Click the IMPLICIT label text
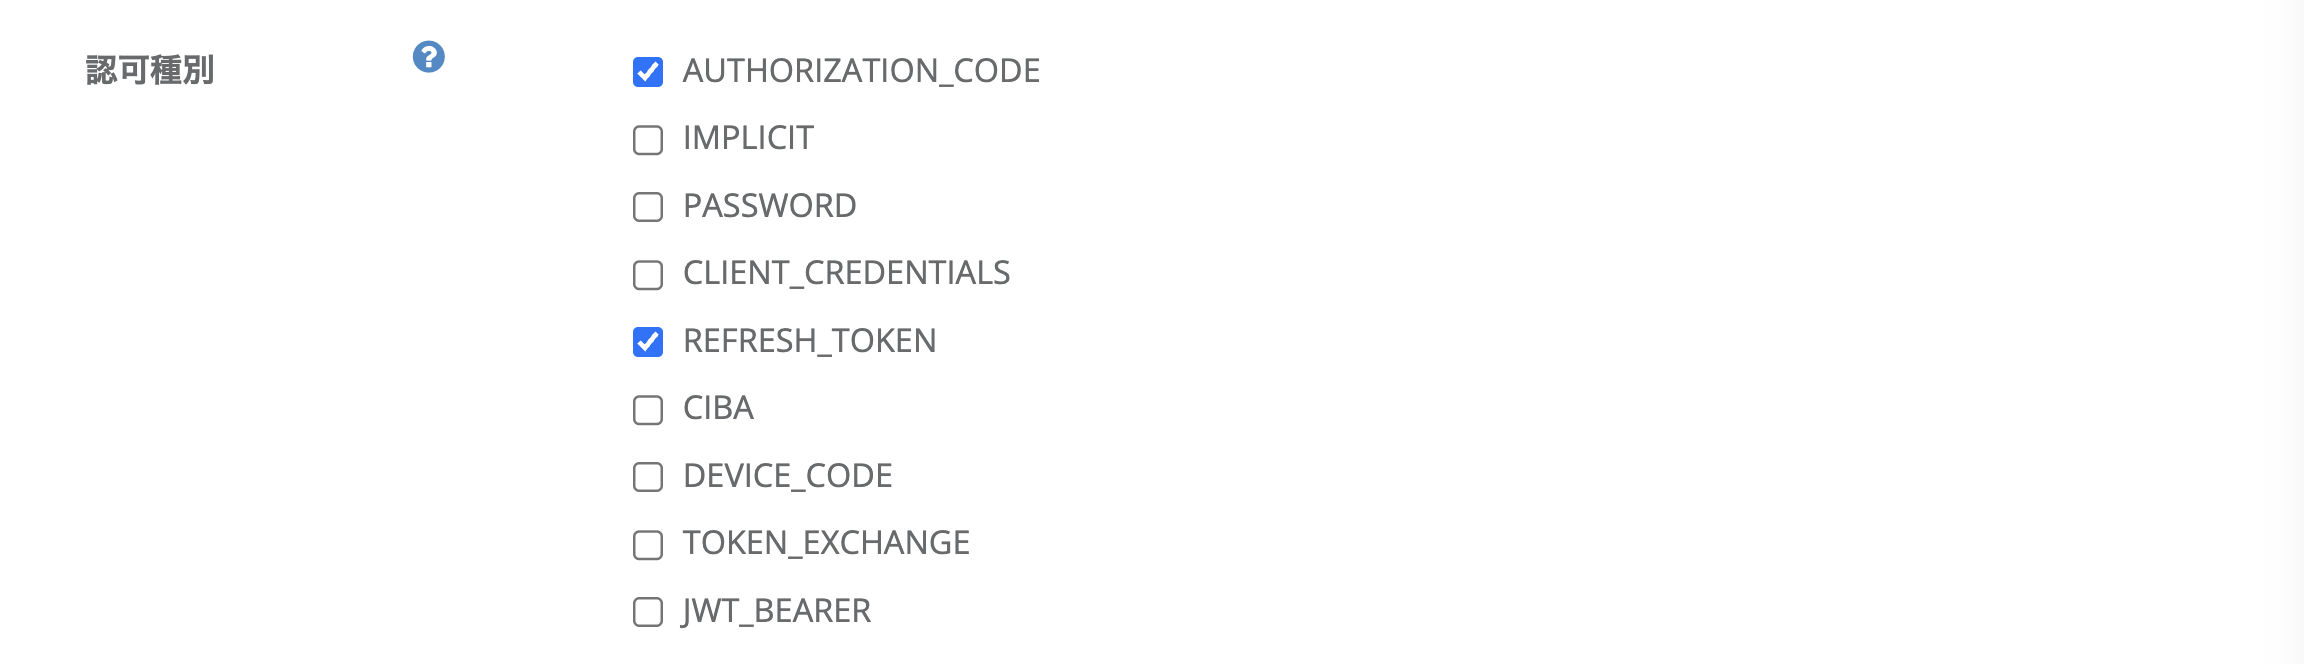2304x664 pixels. click(x=748, y=138)
